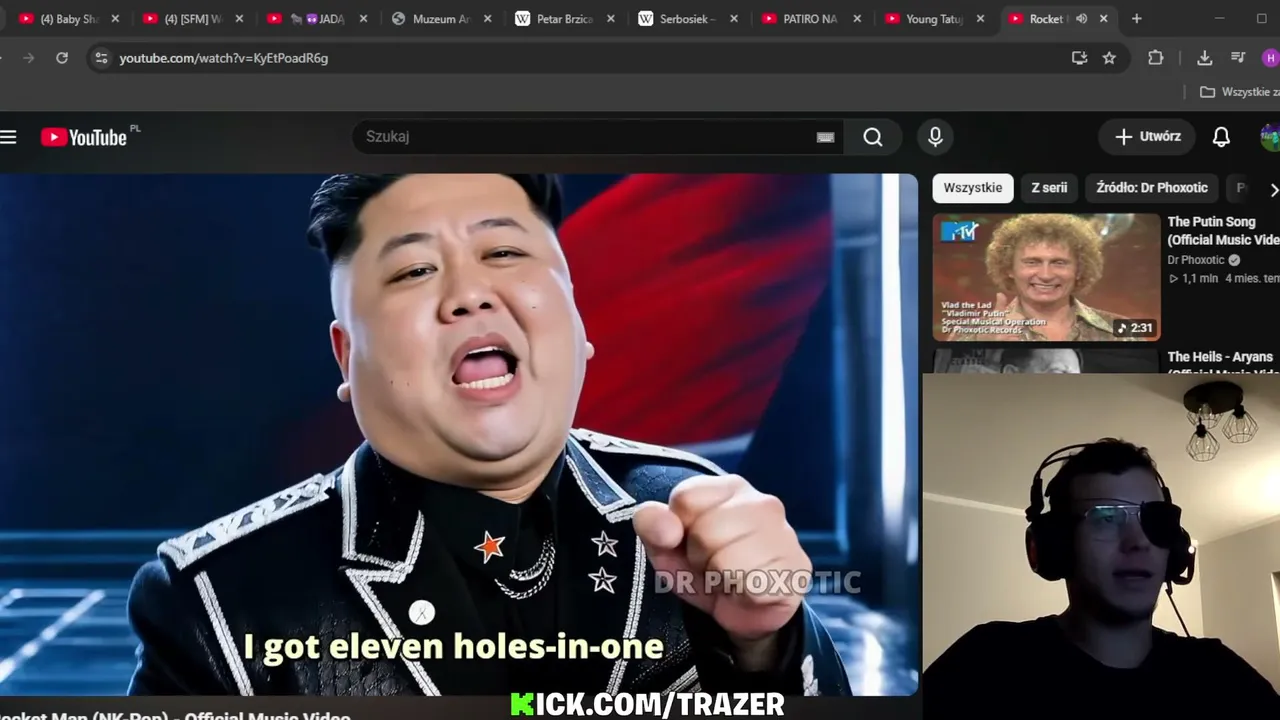Switch to the [SFM] tab
1280x720 pixels.
click(192, 19)
